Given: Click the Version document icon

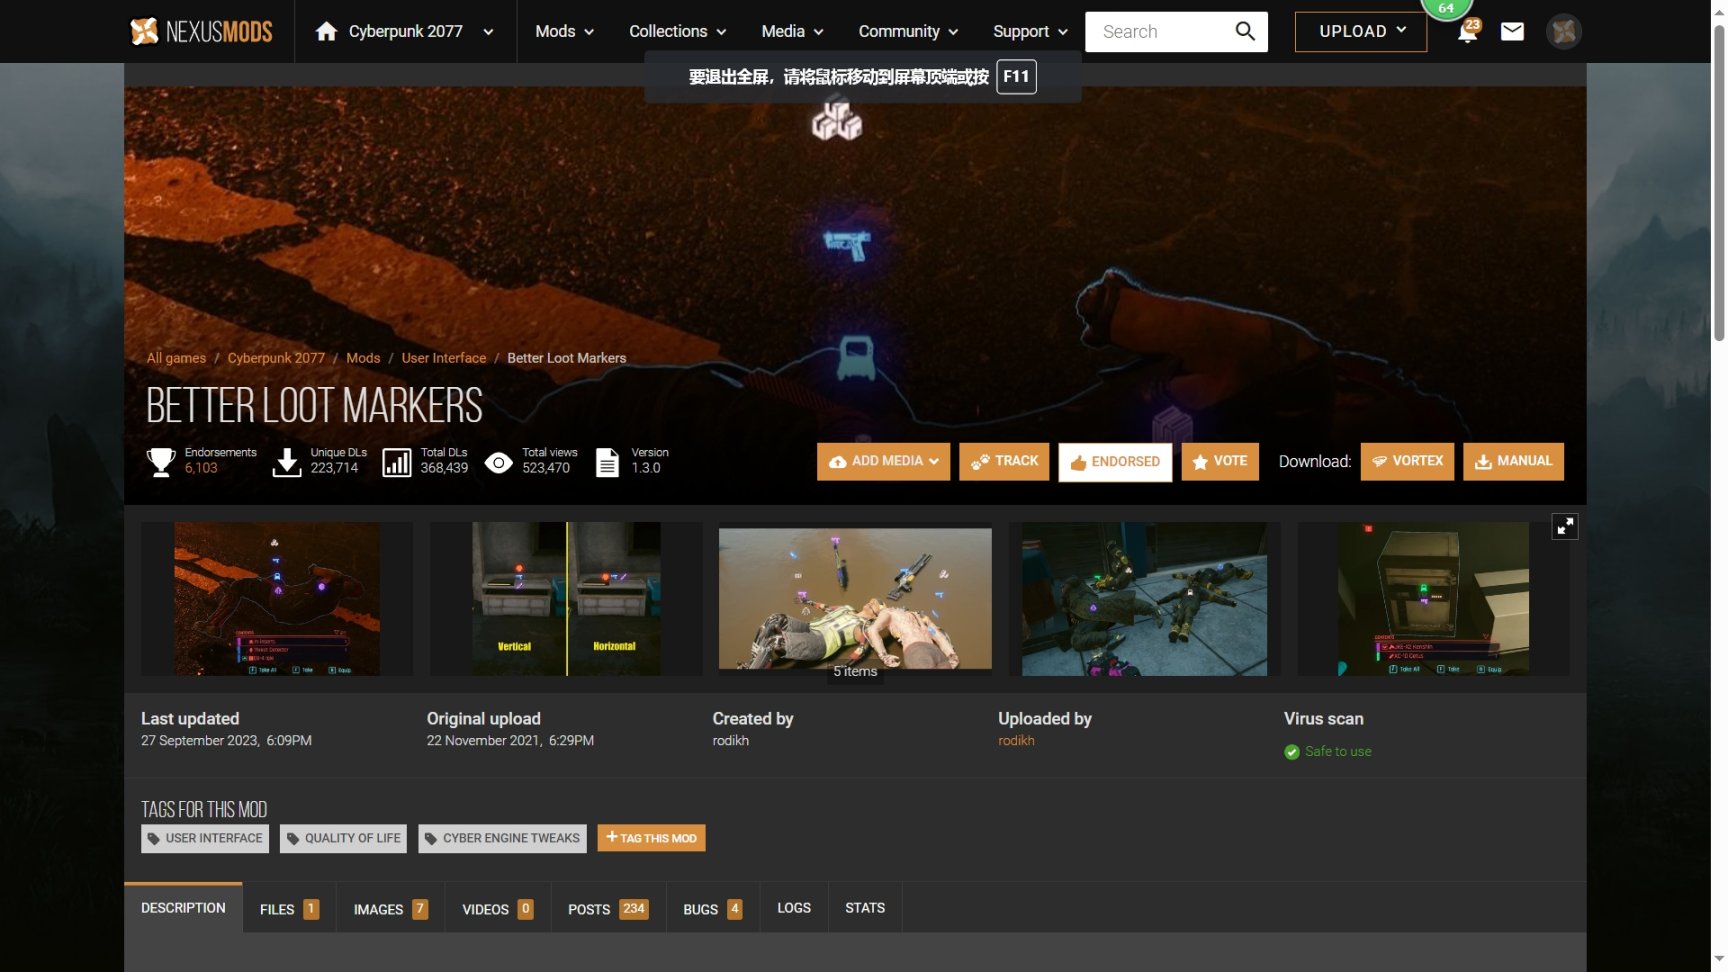Looking at the screenshot, I should (x=607, y=462).
